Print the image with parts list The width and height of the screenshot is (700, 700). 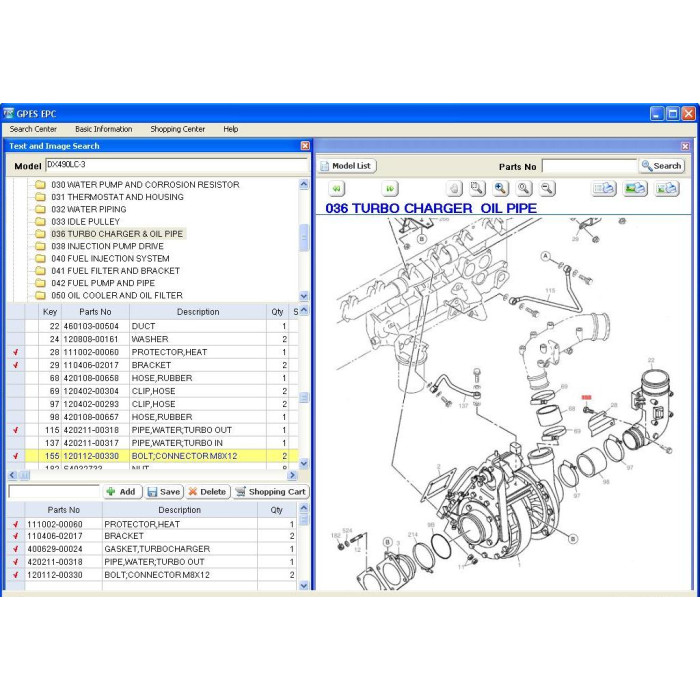coord(667,189)
